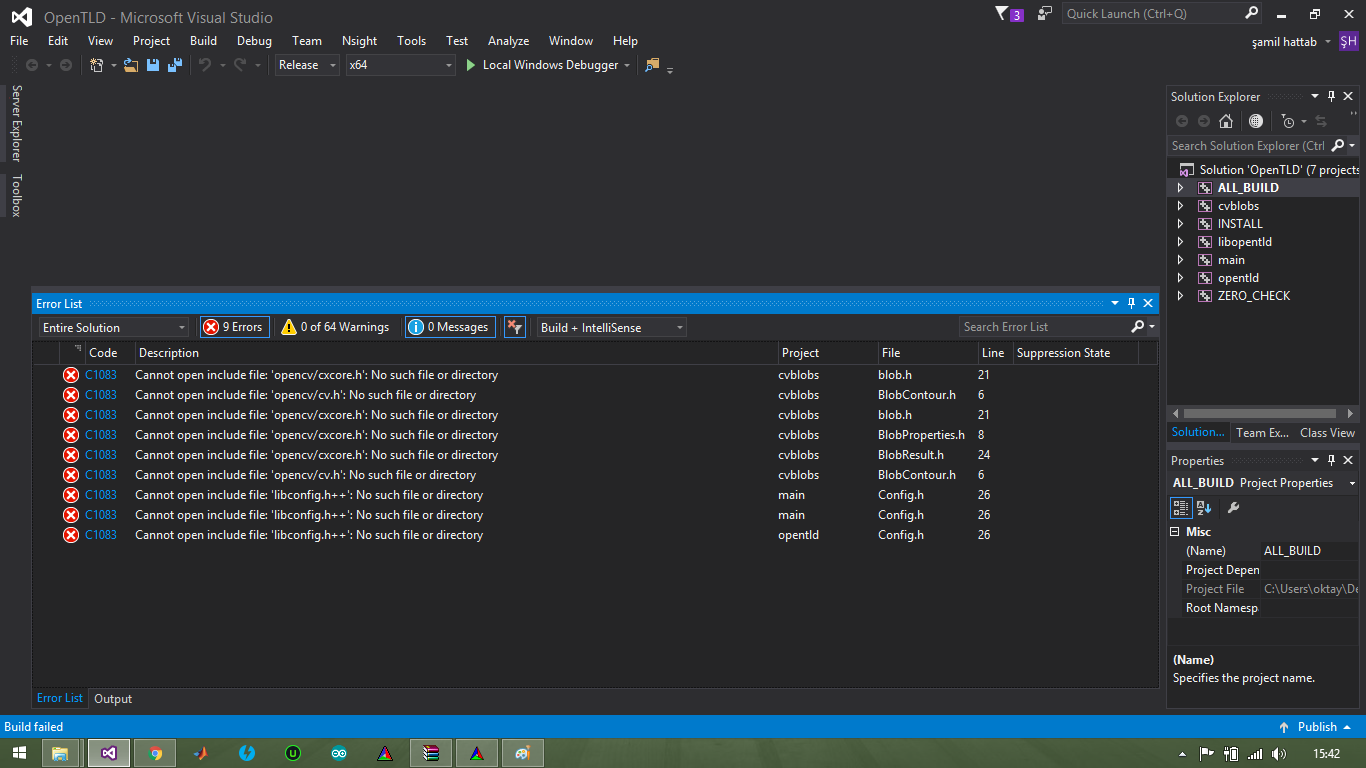Click the Alphabetical sort icon in Properties
This screenshot has height=768, width=1366.
[1204, 508]
